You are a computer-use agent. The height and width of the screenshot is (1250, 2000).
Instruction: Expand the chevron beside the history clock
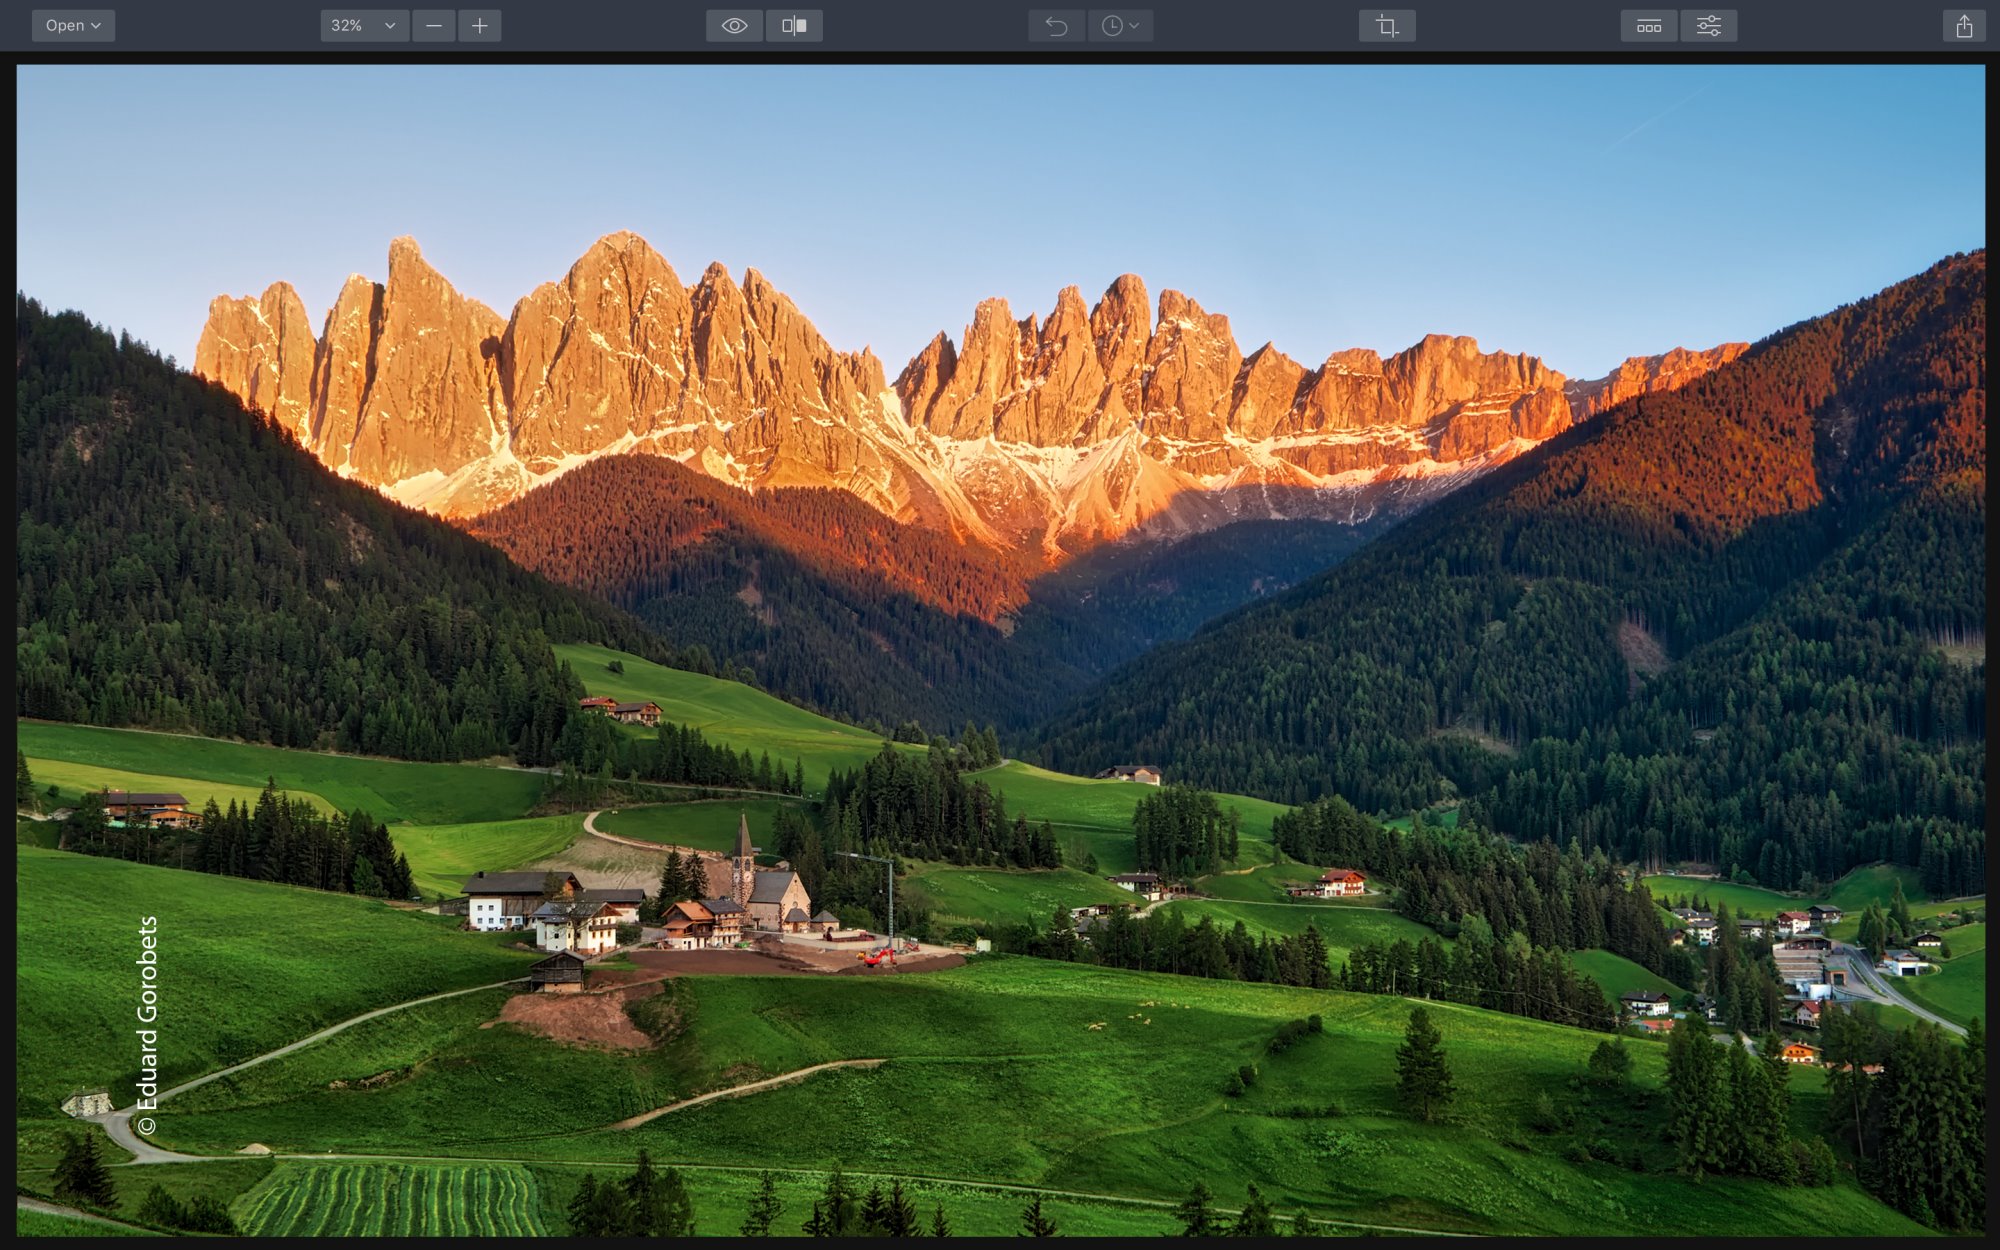click(1134, 26)
